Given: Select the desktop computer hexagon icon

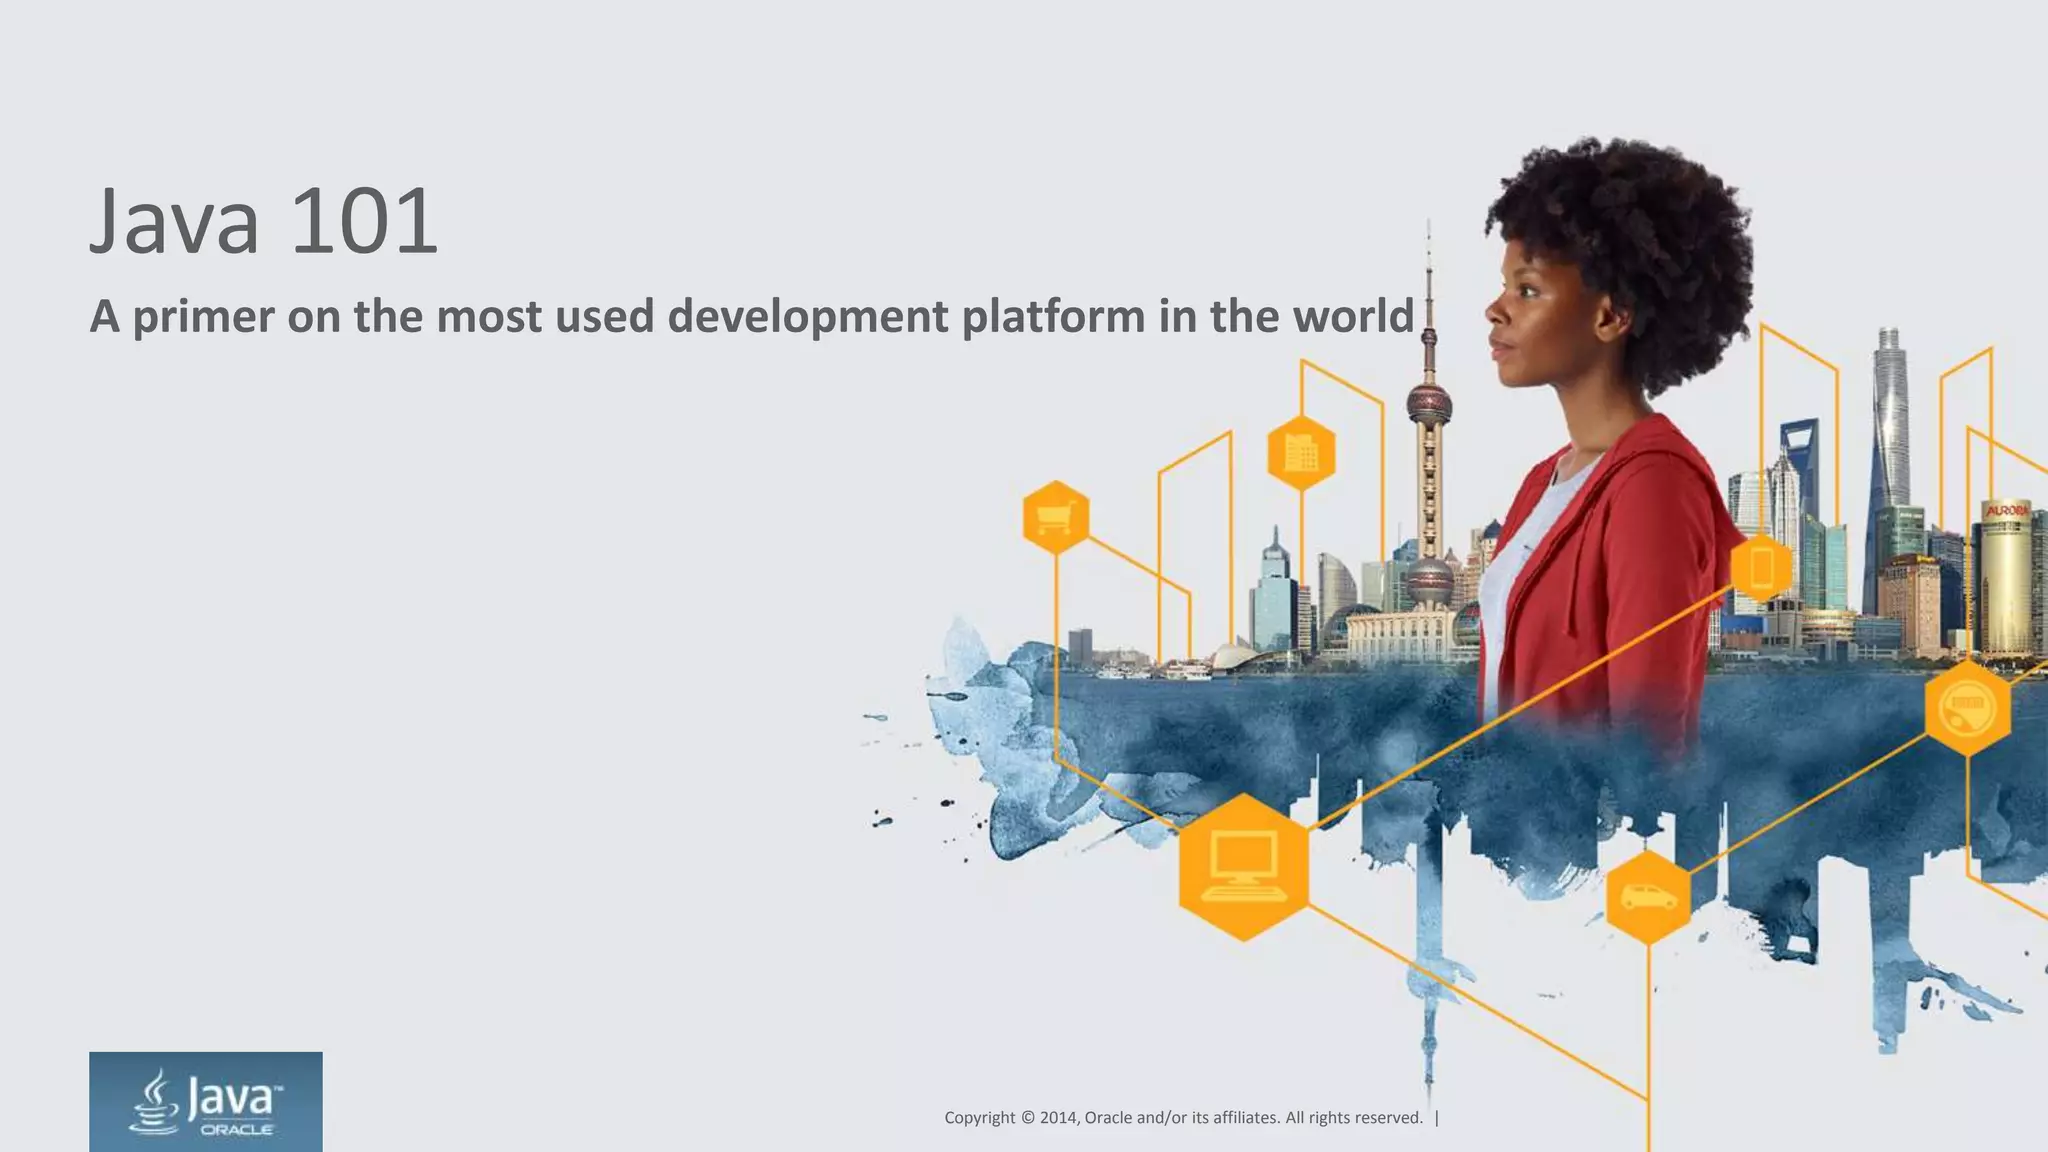Looking at the screenshot, I should coord(1244,867).
